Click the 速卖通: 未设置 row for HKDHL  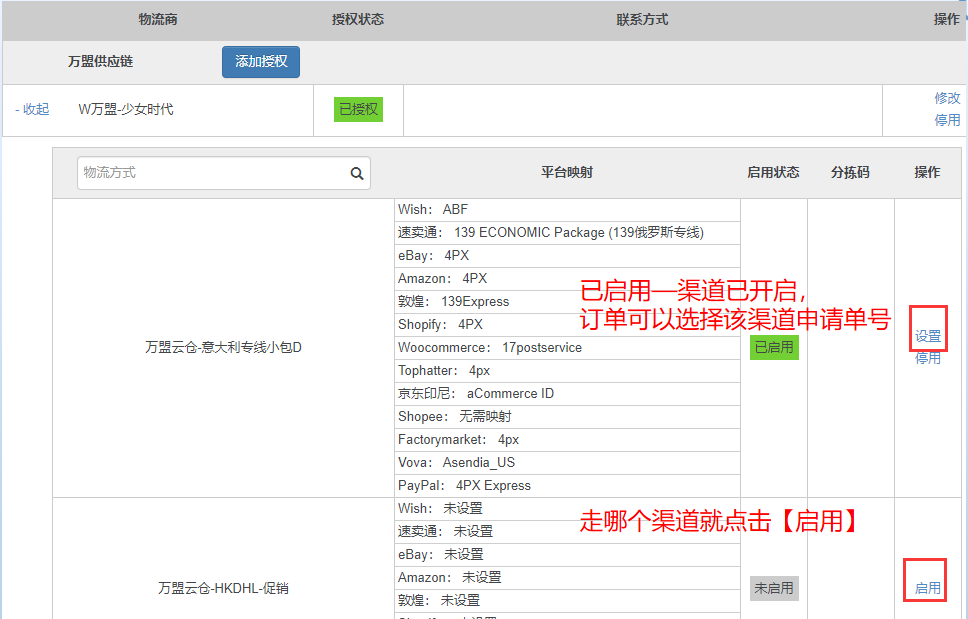pyautogui.click(x=567, y=531)
